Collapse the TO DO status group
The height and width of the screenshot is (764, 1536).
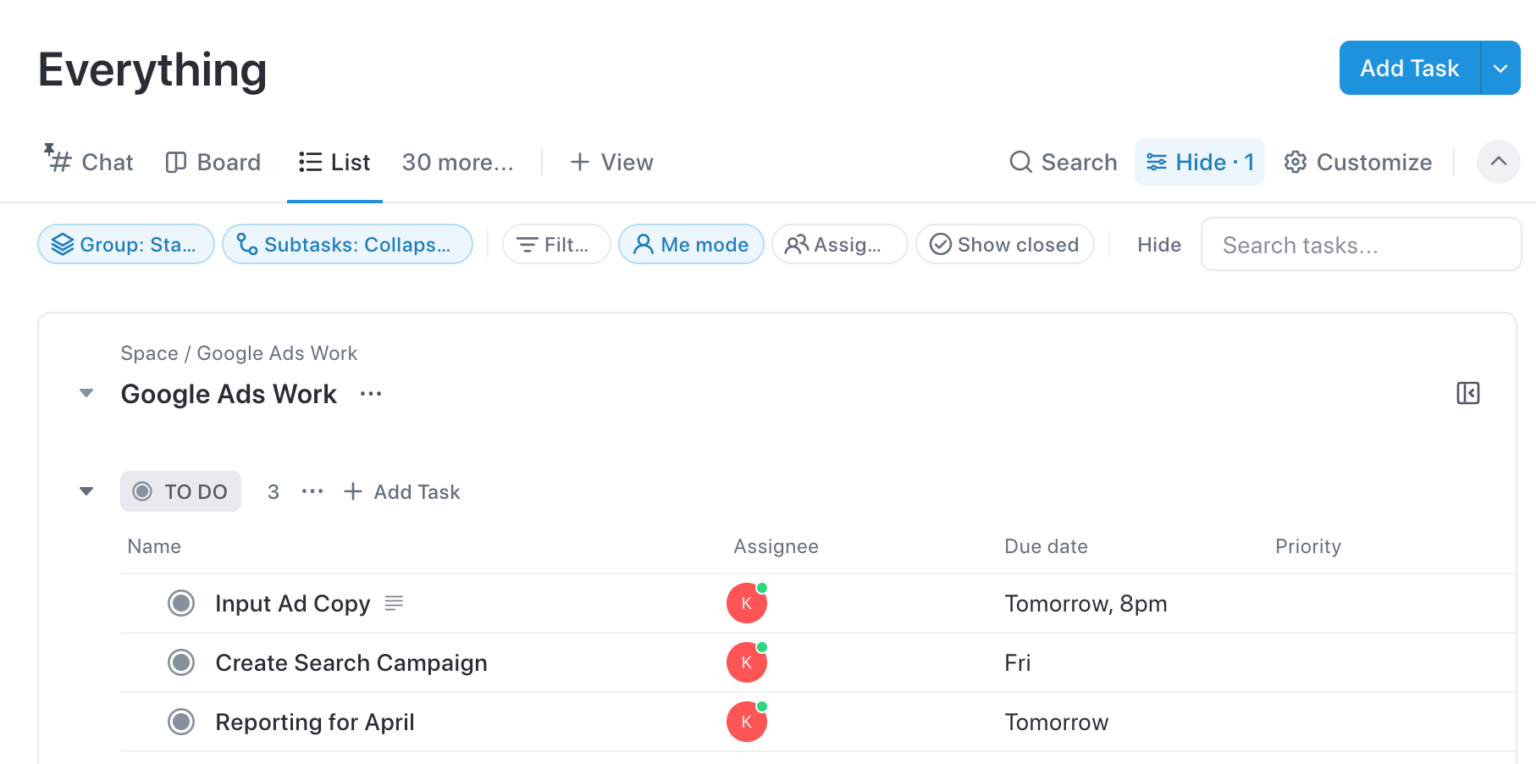point(87,491)
